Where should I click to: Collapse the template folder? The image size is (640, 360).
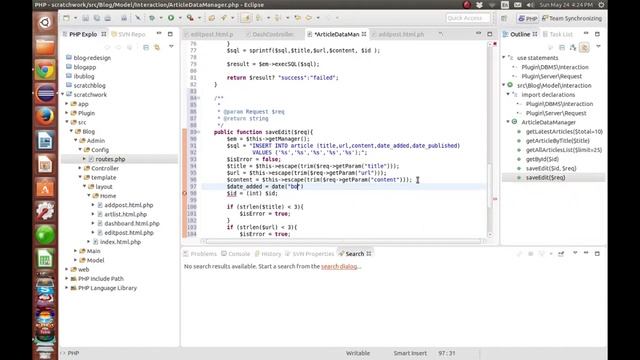tap(80, 178)
